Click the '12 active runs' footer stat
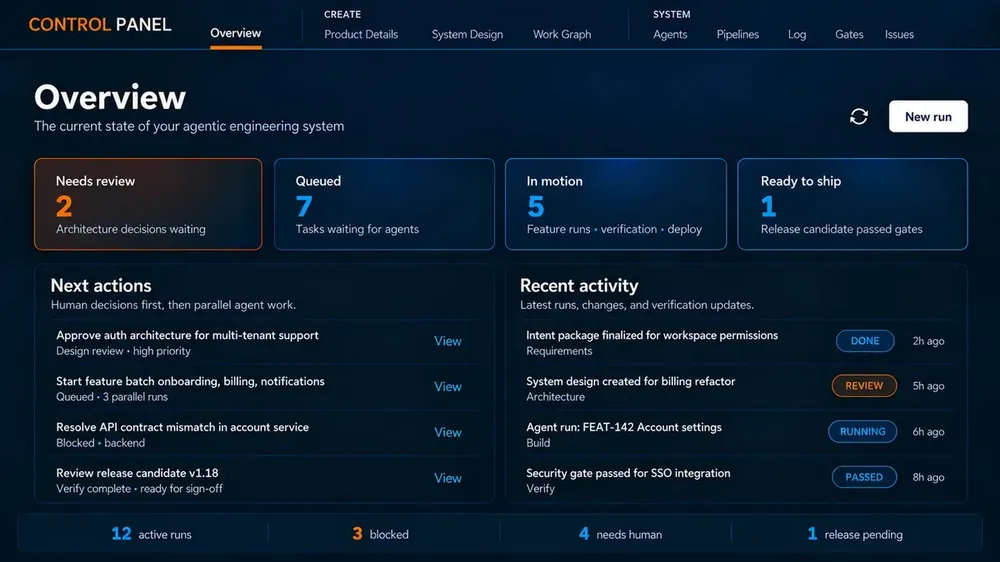Screen dimensions: 1000x562 point(151,534)
